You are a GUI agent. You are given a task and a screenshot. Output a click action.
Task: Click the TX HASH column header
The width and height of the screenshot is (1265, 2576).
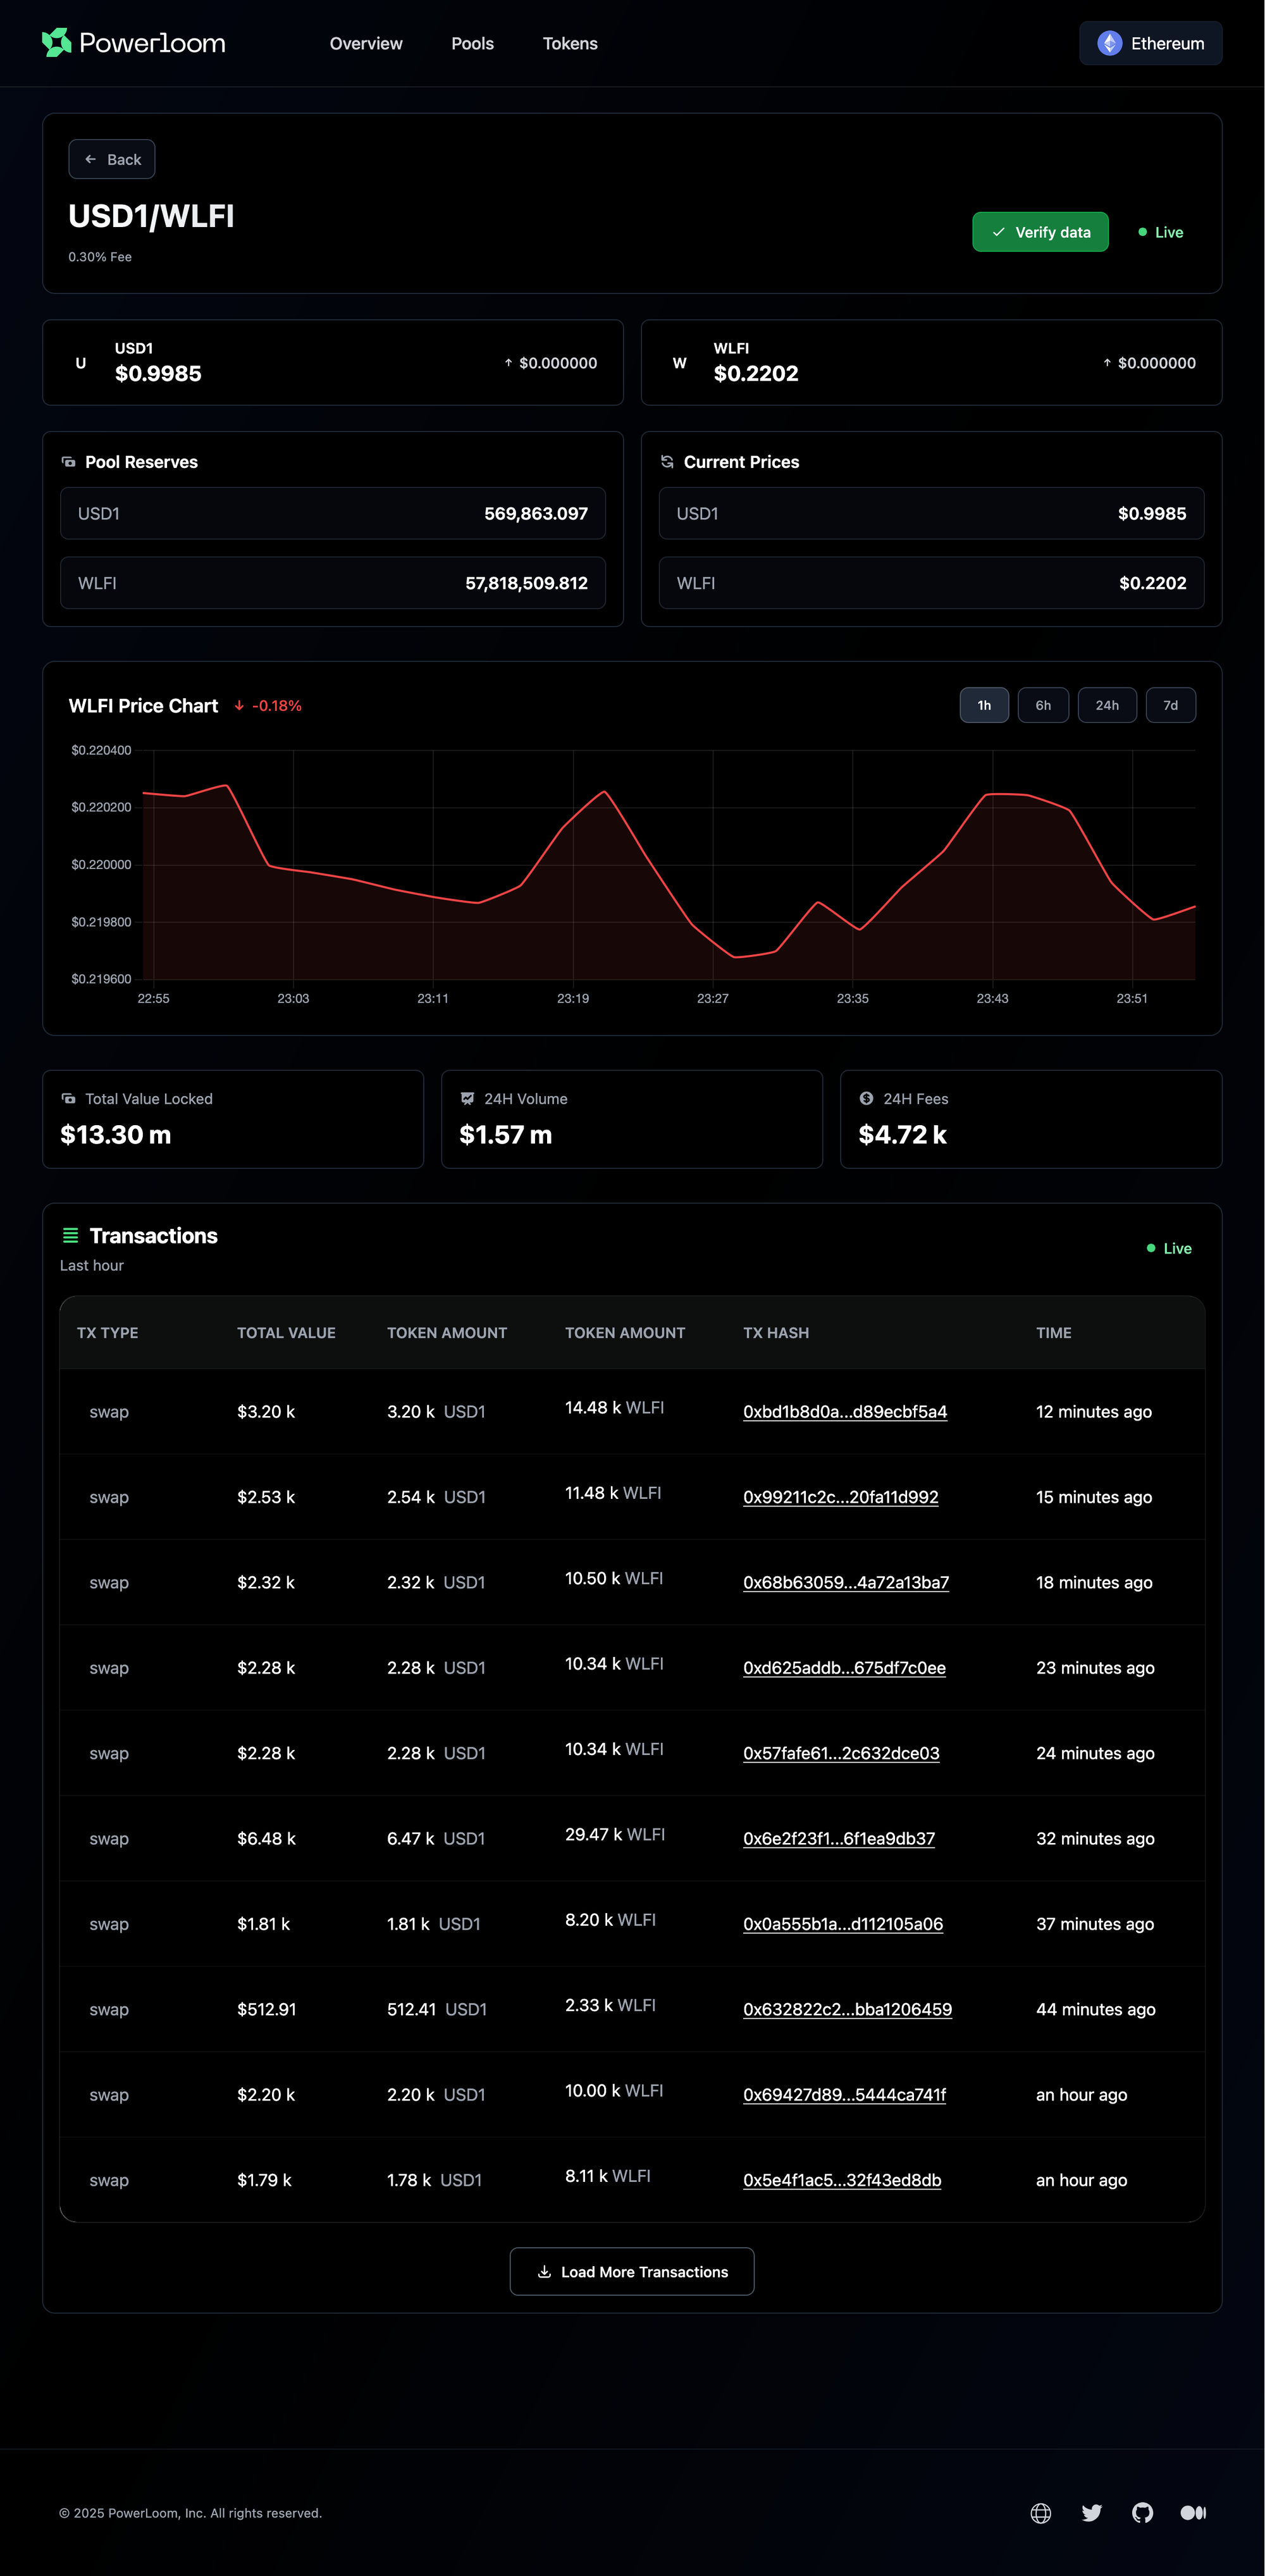(776, 1333)
